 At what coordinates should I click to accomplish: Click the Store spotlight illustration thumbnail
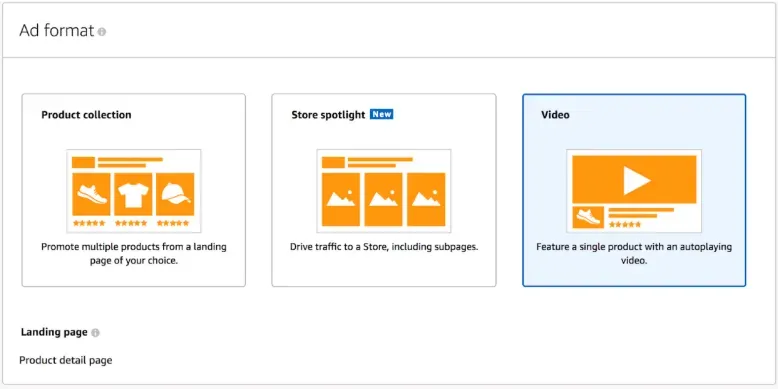click(384, 191)
